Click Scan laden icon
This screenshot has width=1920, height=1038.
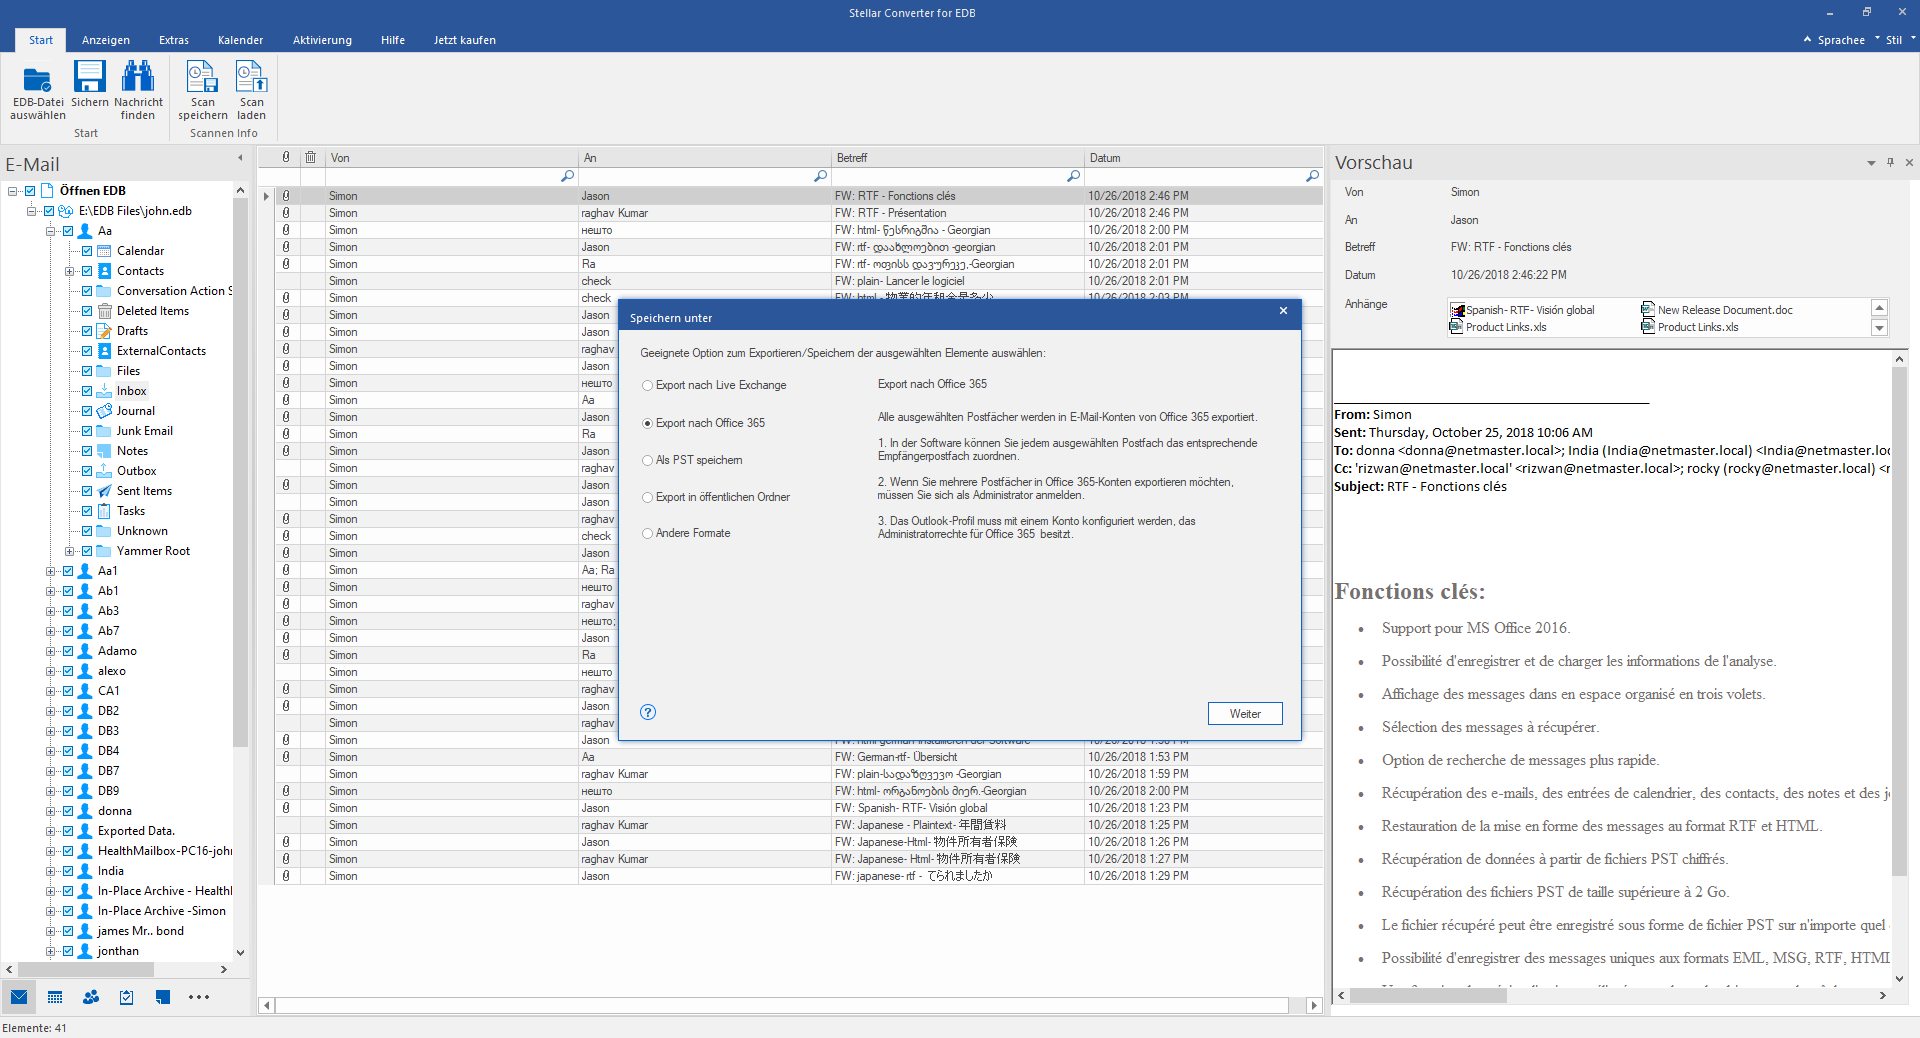(x=251, y=90)
